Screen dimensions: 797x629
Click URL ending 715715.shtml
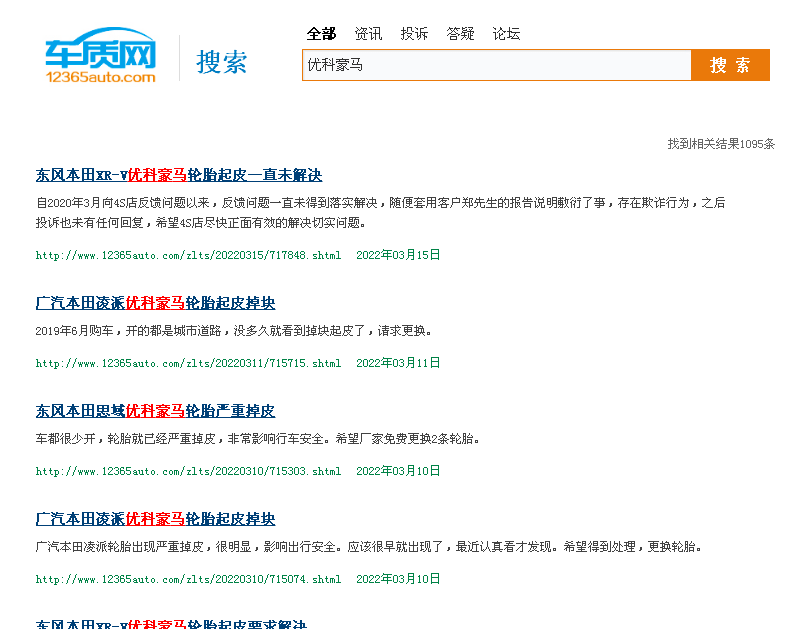(x=188, y=363)
